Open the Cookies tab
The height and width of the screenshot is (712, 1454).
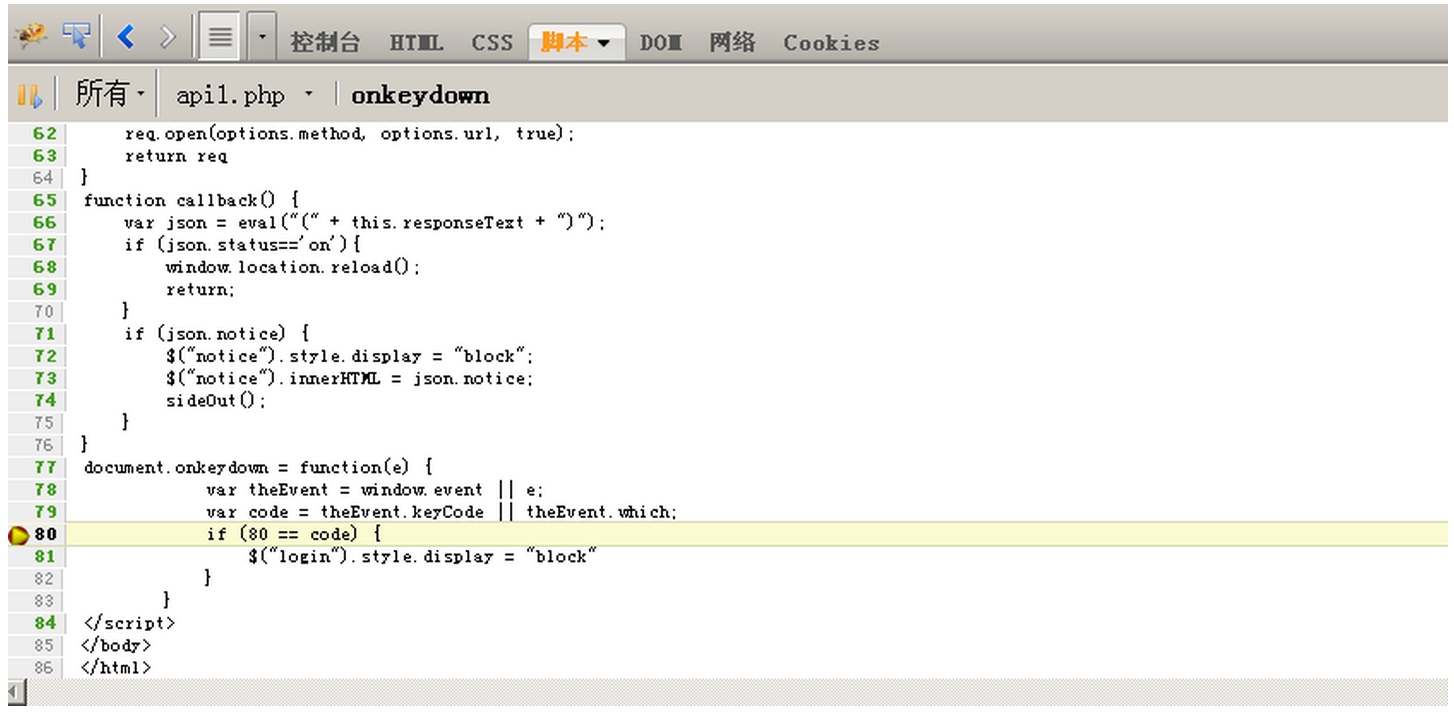click(x=831, y=43)
